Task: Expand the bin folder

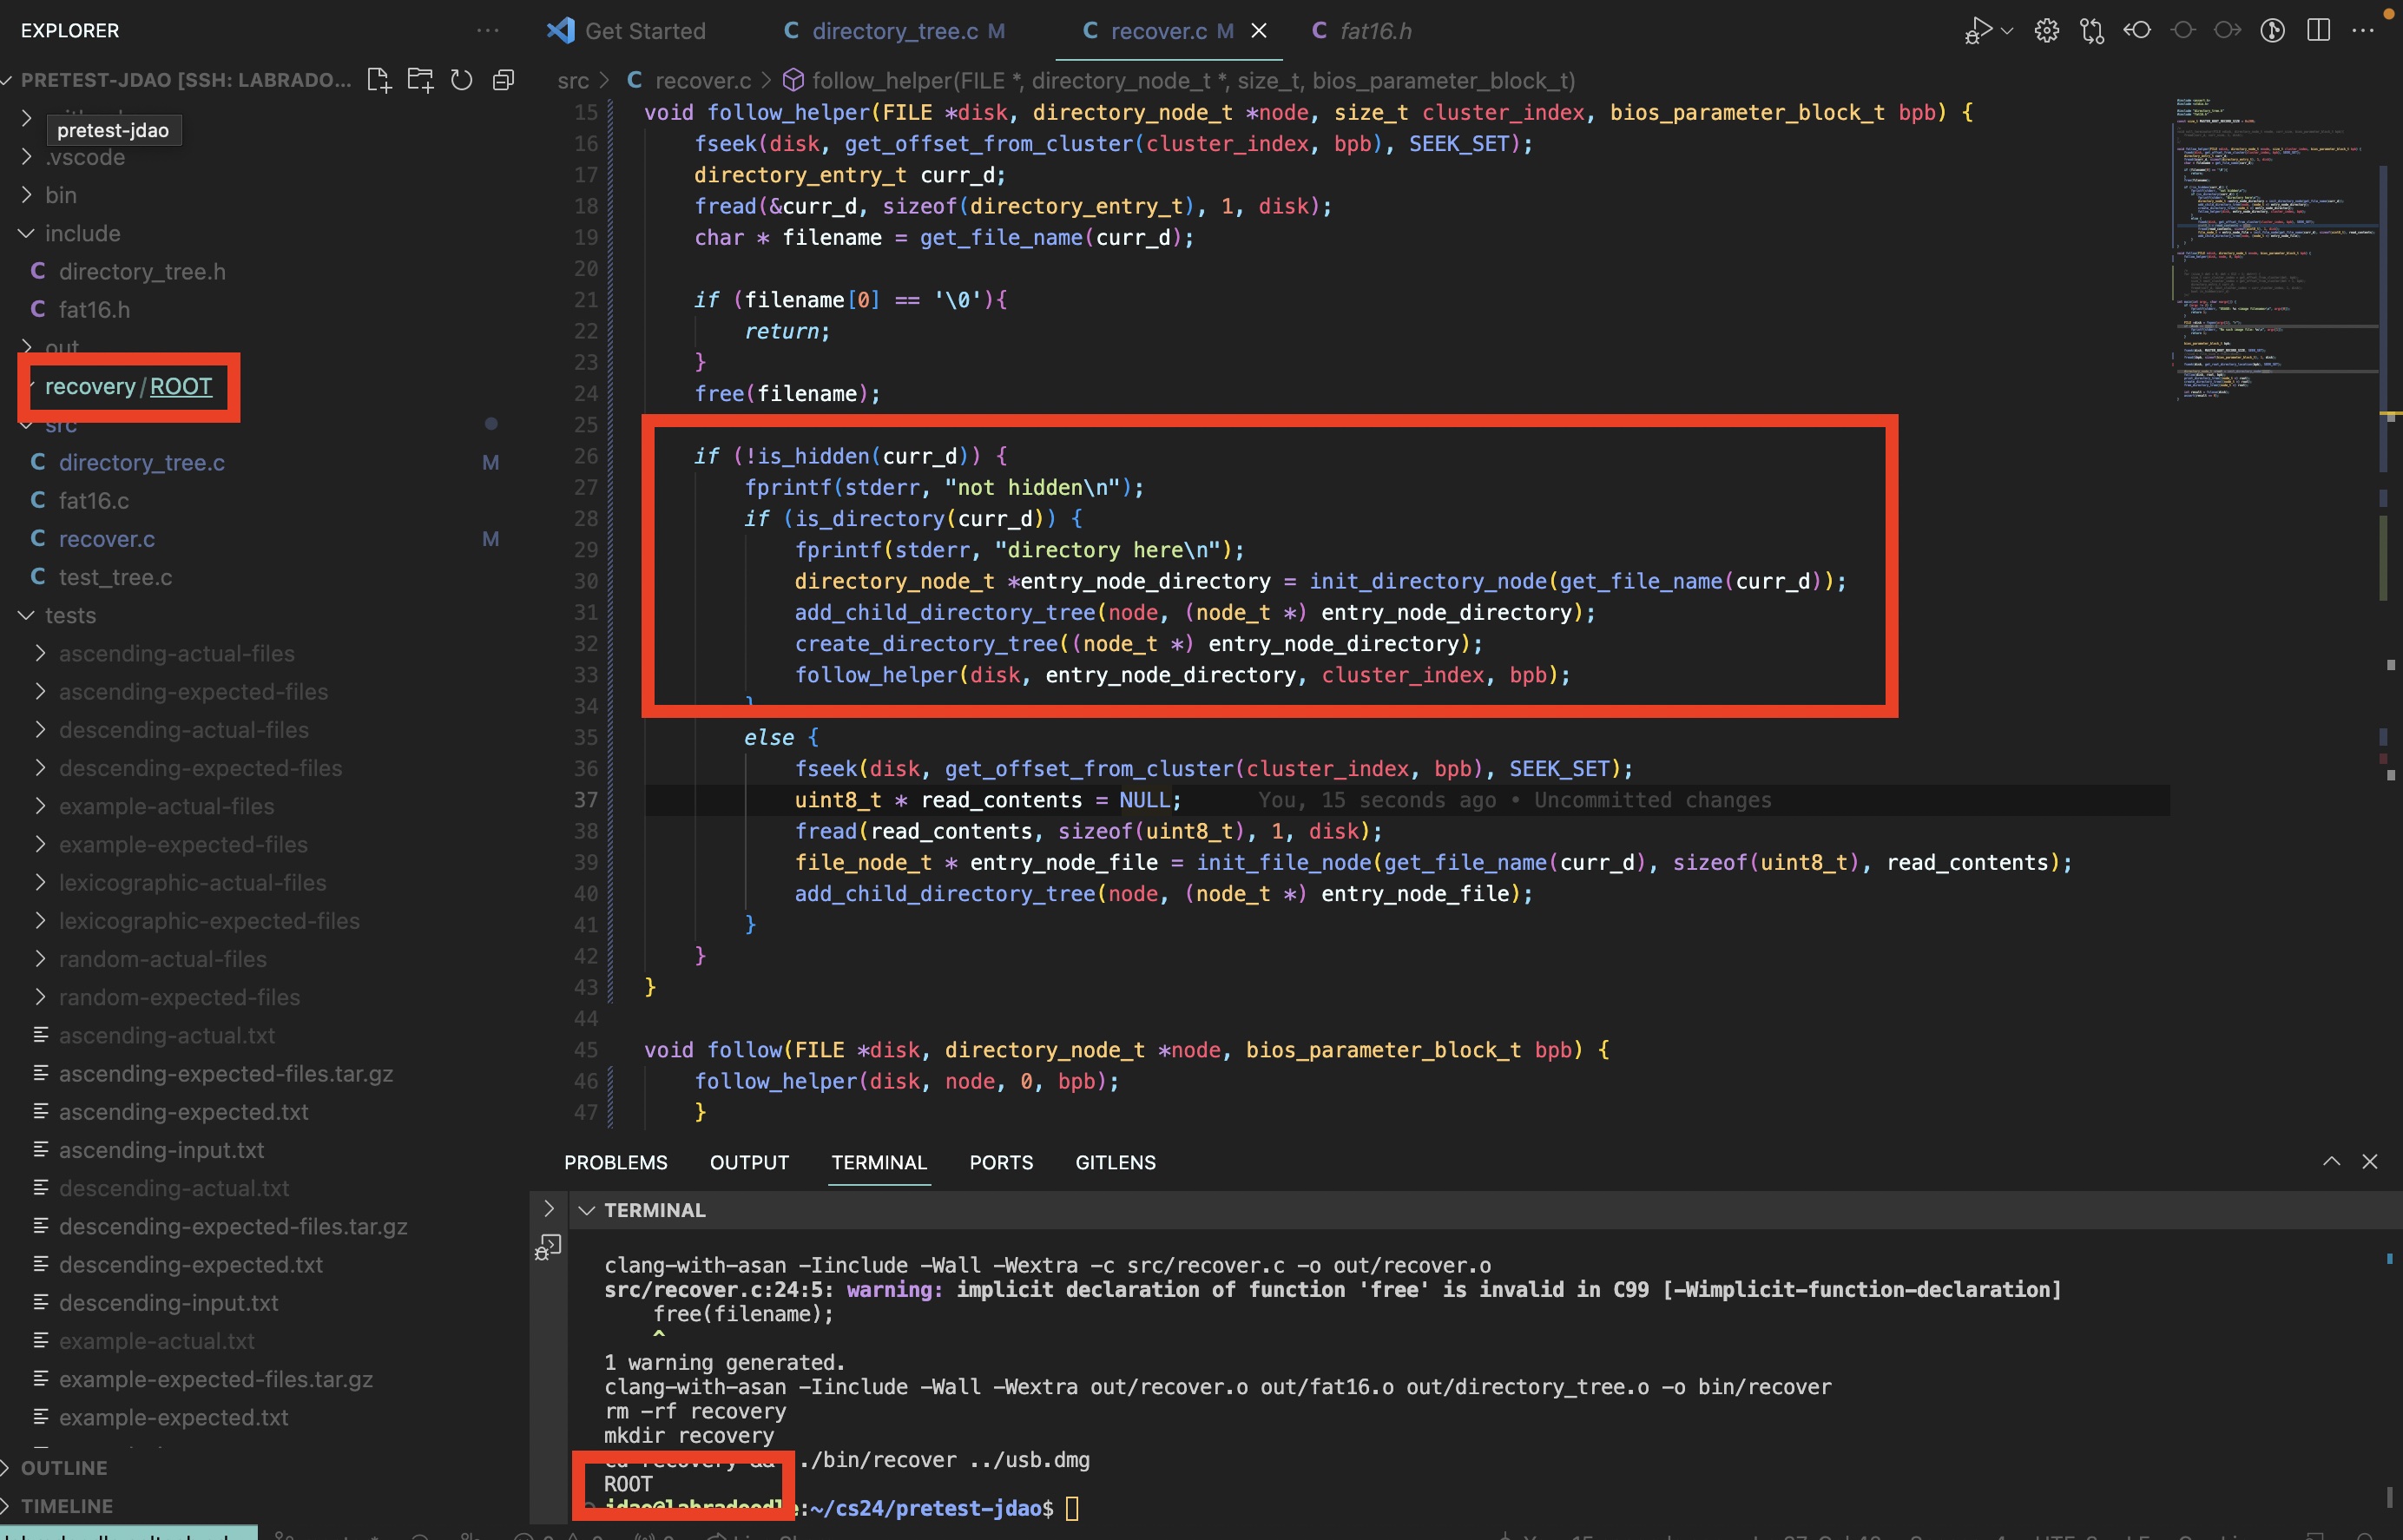Action: [x=60, y=195]
